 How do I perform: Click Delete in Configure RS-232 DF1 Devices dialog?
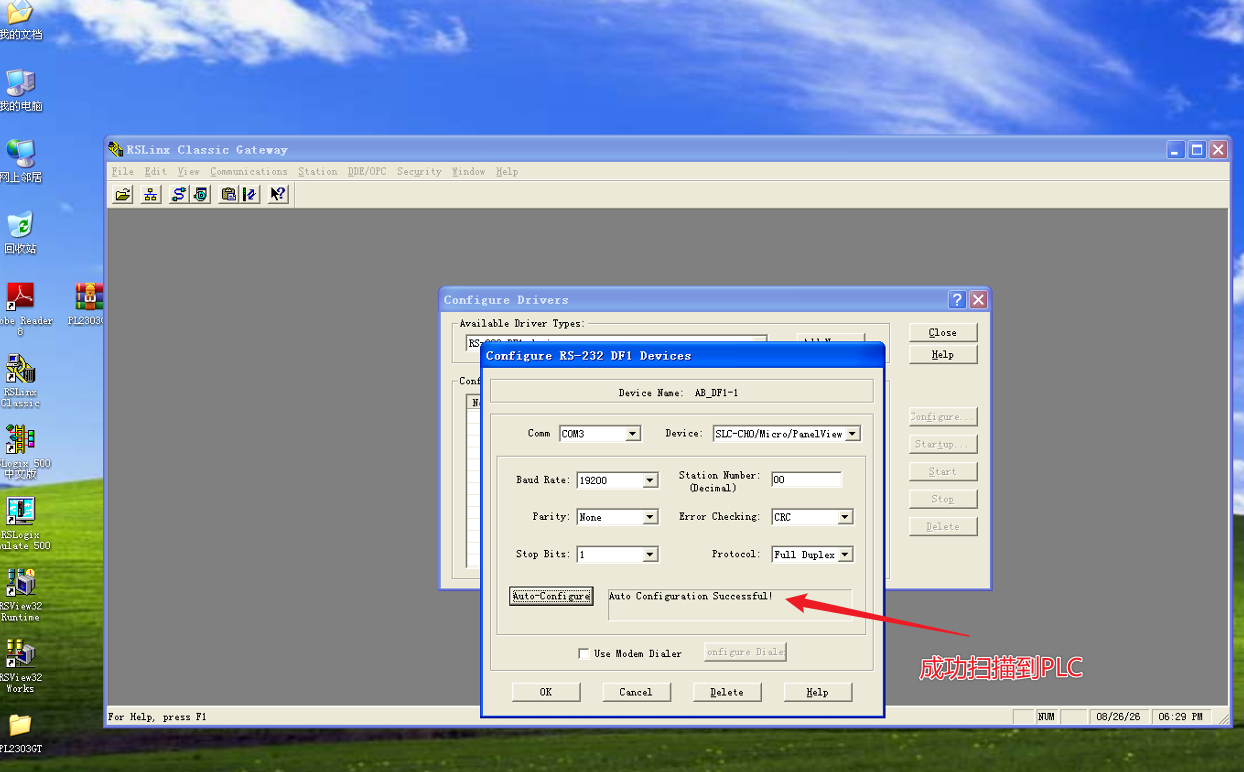[x=727, y=692]
